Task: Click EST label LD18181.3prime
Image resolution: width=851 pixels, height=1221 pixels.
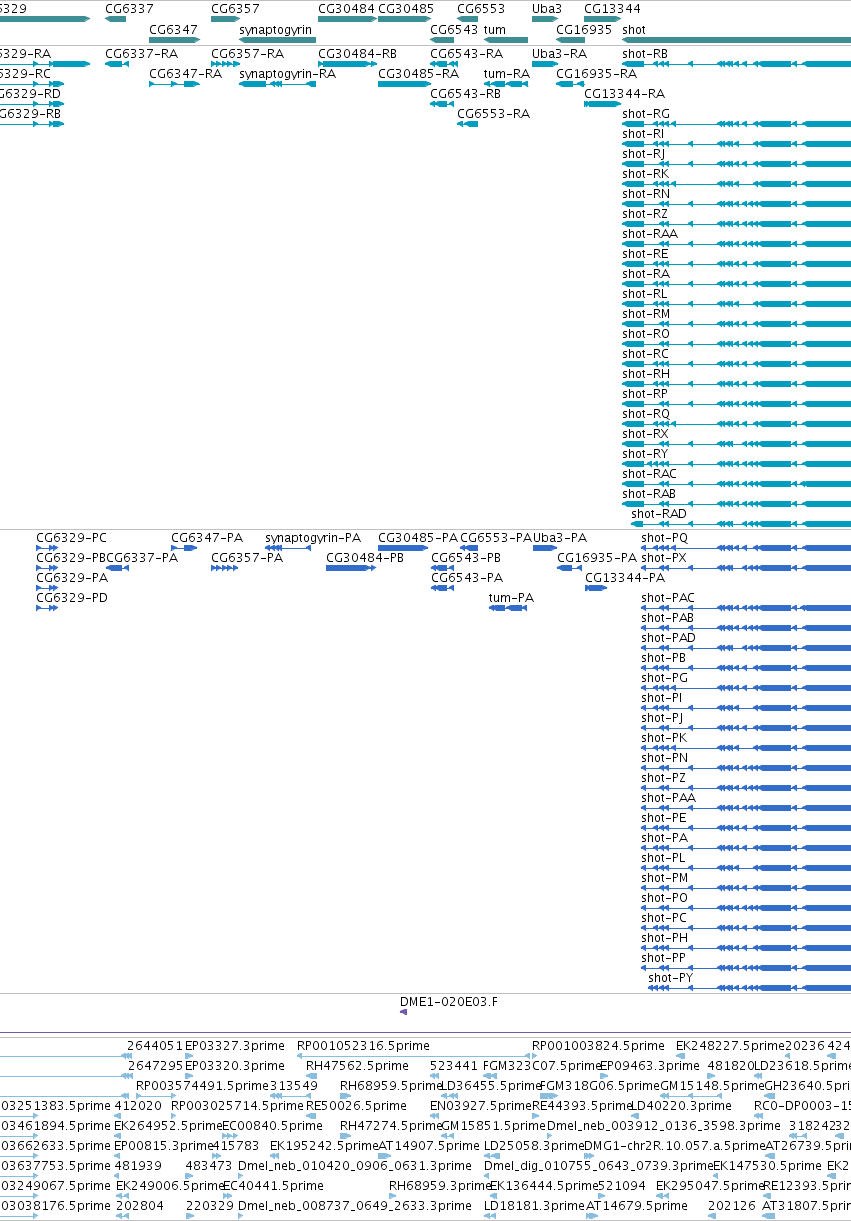Action: (534, 1205)
